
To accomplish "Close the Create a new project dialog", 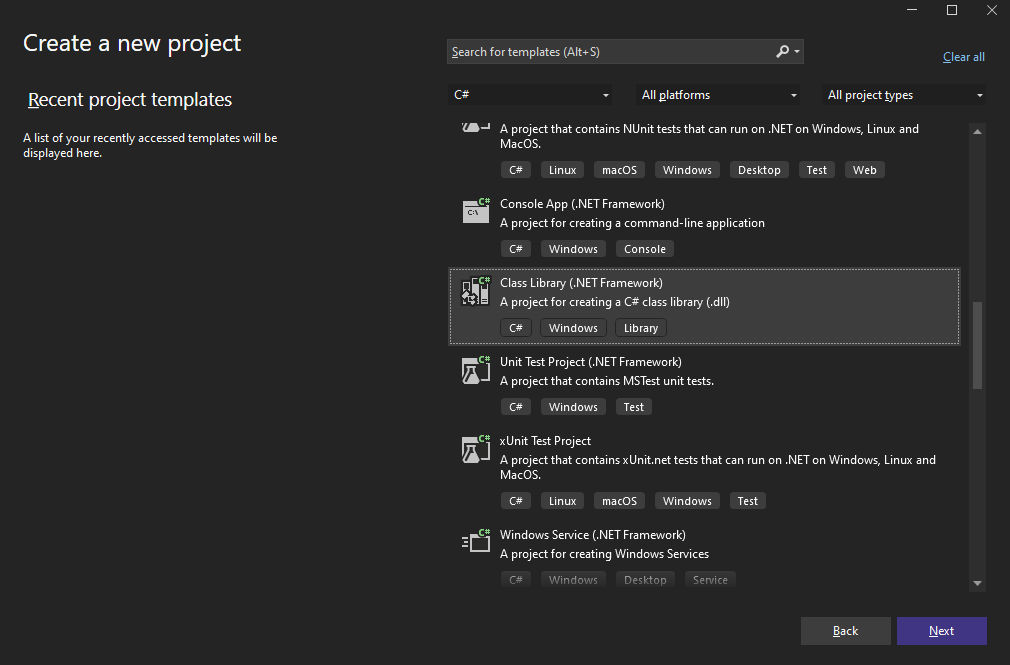I will tap(992, 10).
